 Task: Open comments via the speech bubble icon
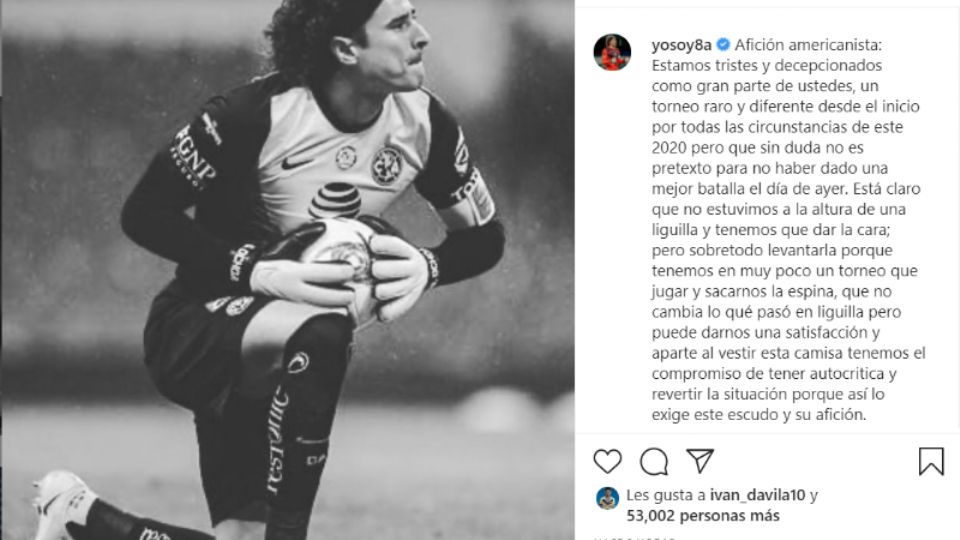pyautogui.click(x=654, y=462)
